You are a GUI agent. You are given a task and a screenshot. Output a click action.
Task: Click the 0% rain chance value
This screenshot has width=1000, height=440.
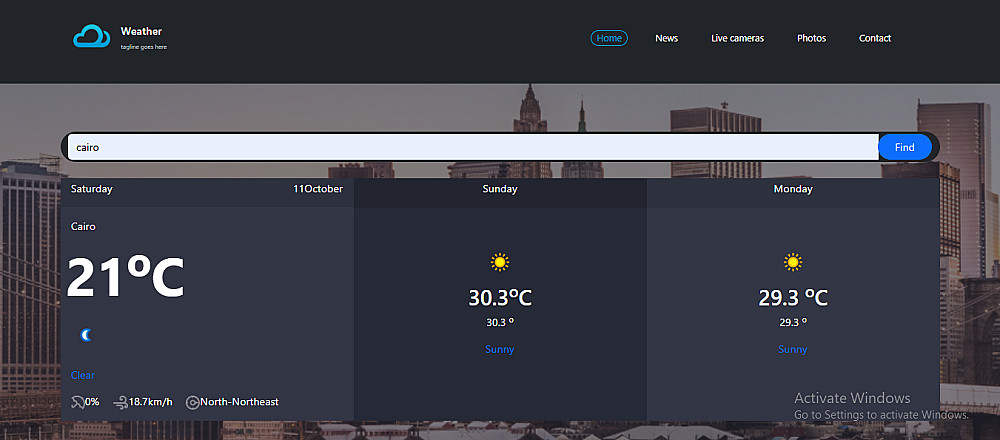coord(92,402)
